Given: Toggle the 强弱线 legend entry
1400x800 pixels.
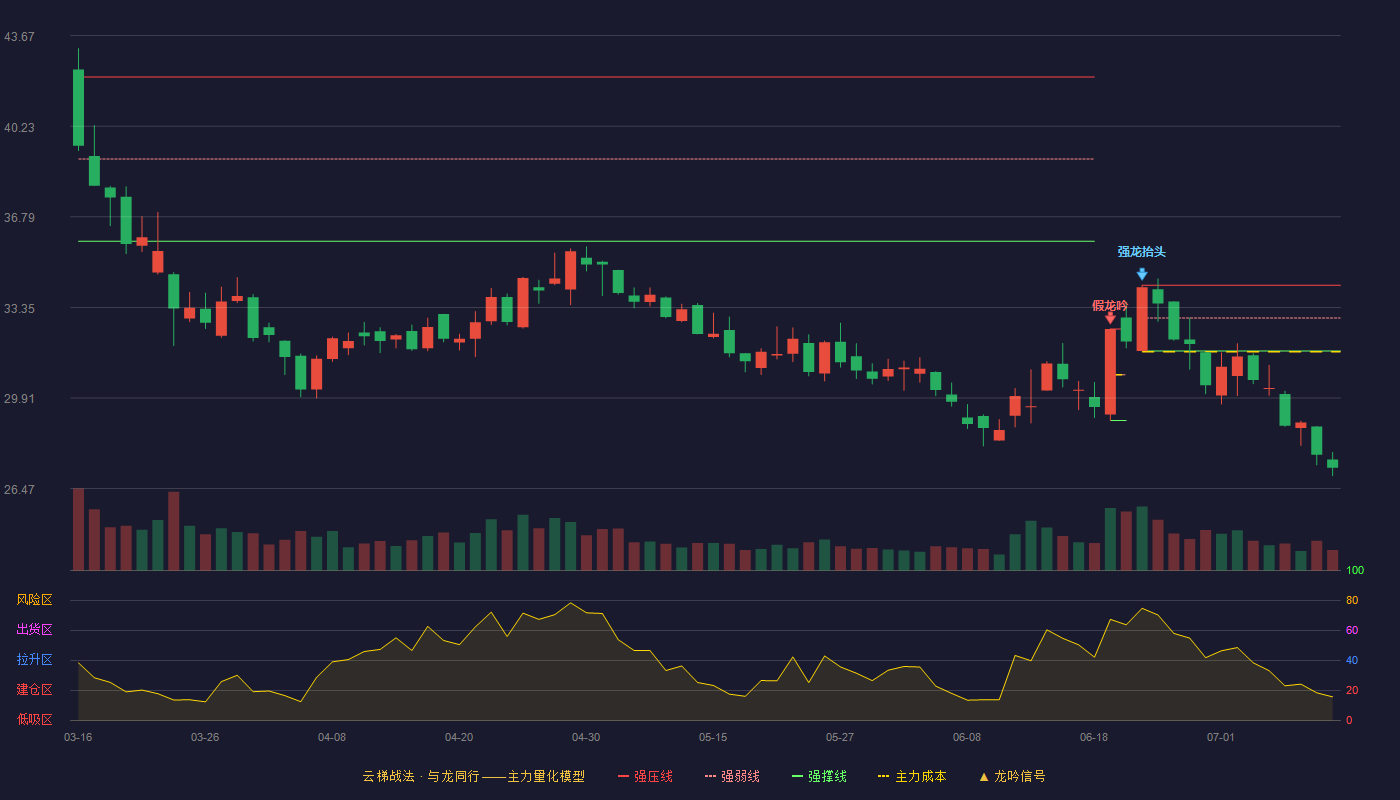Looking at the screenshot, I should [732, 776].
